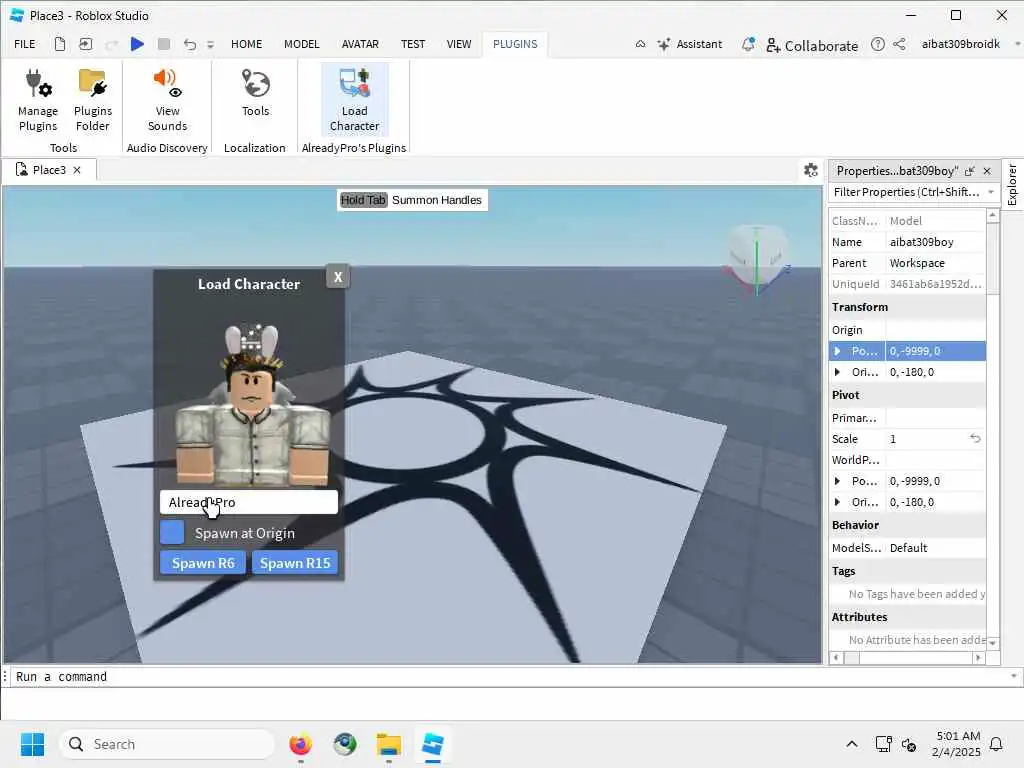Click the Undo arrow
Image resolution: width=1024 pixels, height=768 pixels.
(190, 44)
